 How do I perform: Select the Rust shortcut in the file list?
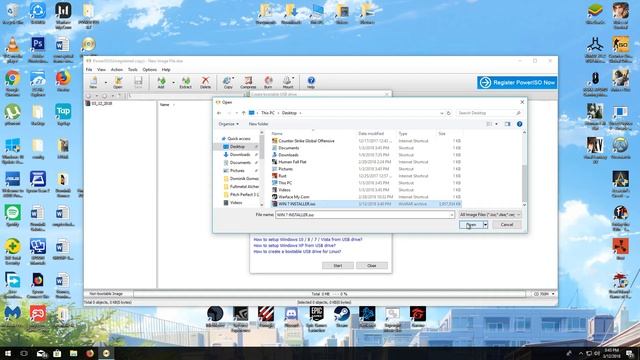[366, 176]
